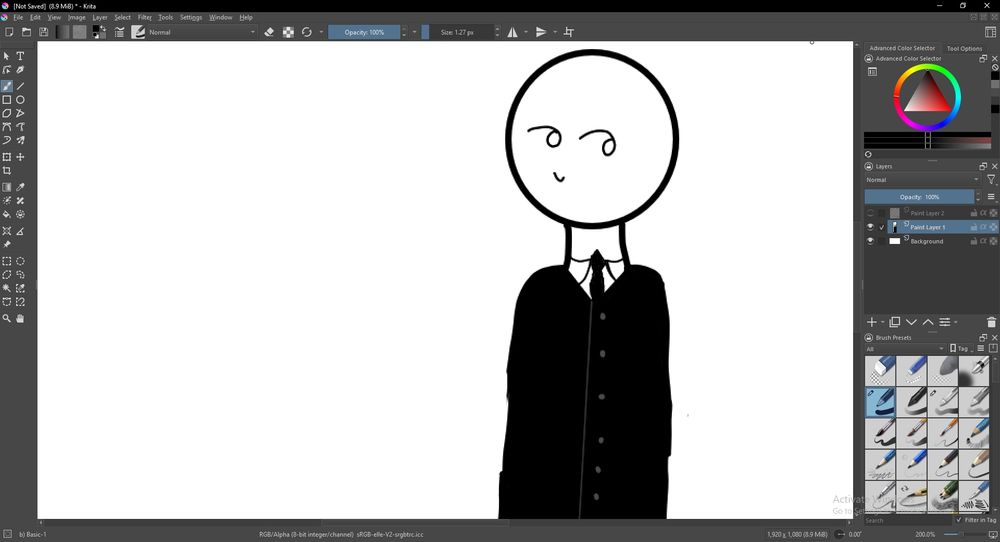This screenshot has height=542, width=1000.
Task: Select the Rectangle tool
Action: tap(7, 99)
